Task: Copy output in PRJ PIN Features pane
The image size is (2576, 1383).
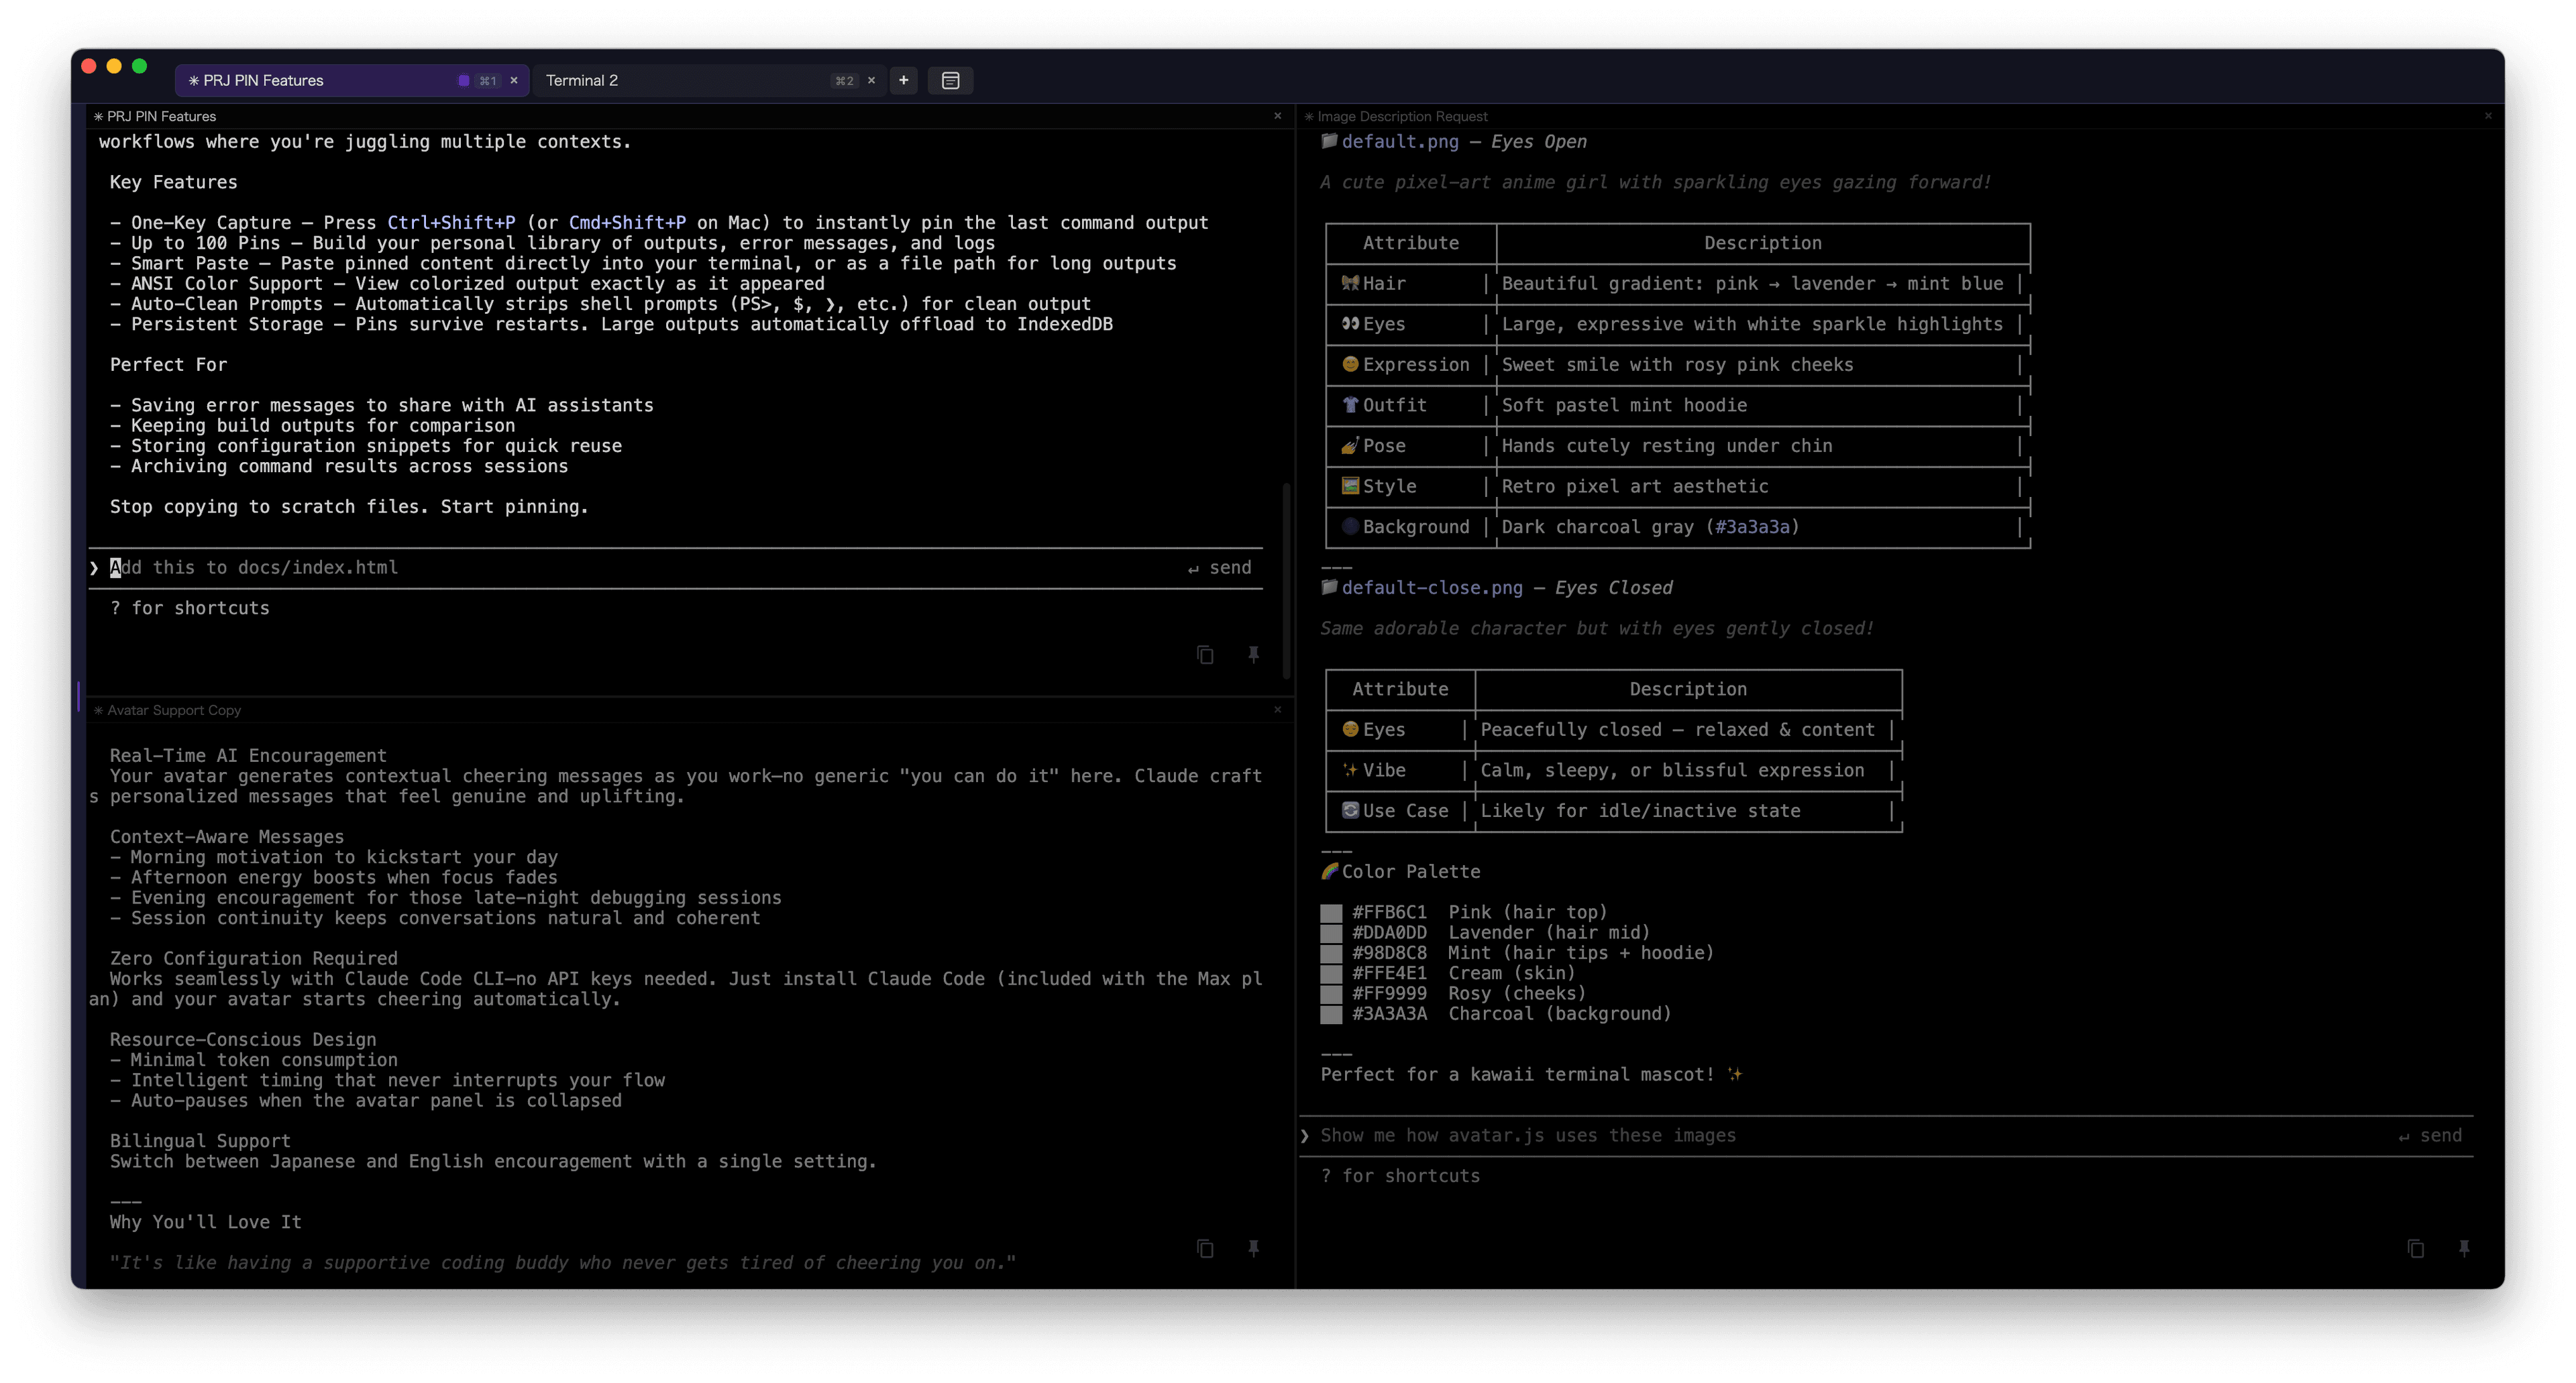Action: [x=1205, y=655]
